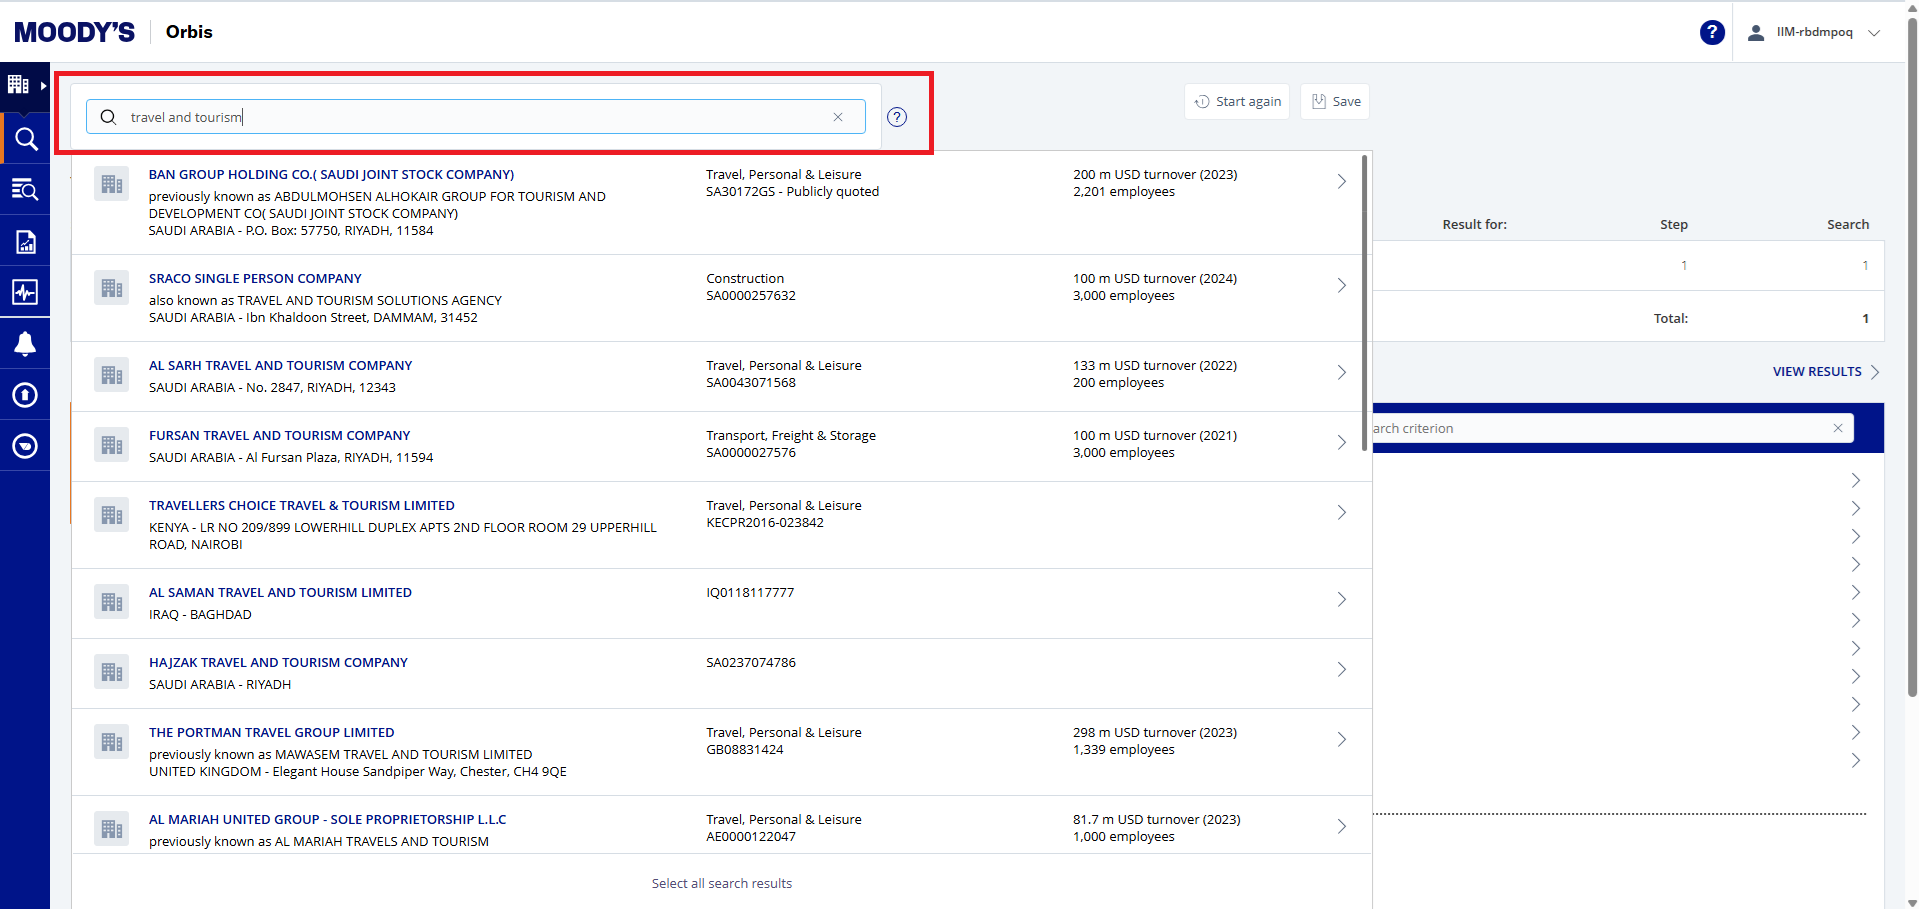Clear the travel and tourism search text
1920x909 pixels.
tap(838, 117)
